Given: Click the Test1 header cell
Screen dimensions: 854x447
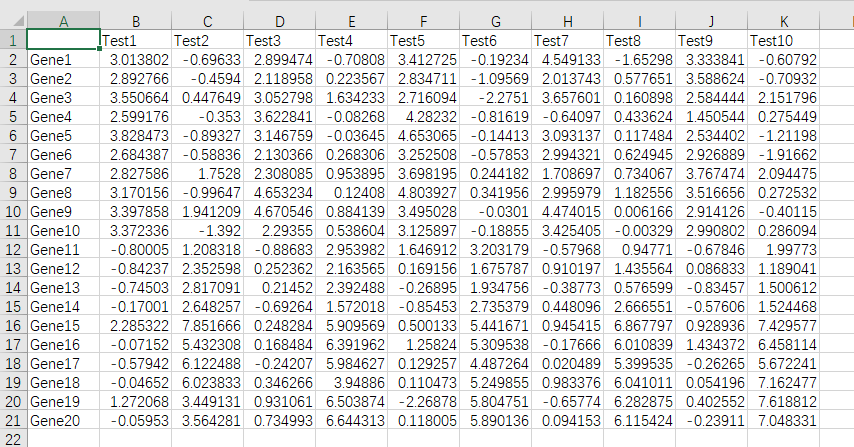Looking at the screenshot, I should [135, 40].
